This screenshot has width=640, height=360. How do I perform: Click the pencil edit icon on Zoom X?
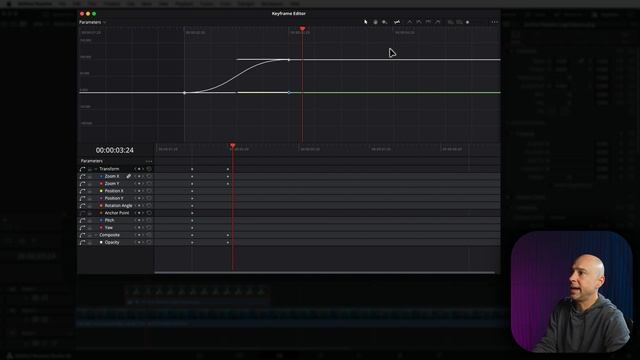click(x=129, y=176)
